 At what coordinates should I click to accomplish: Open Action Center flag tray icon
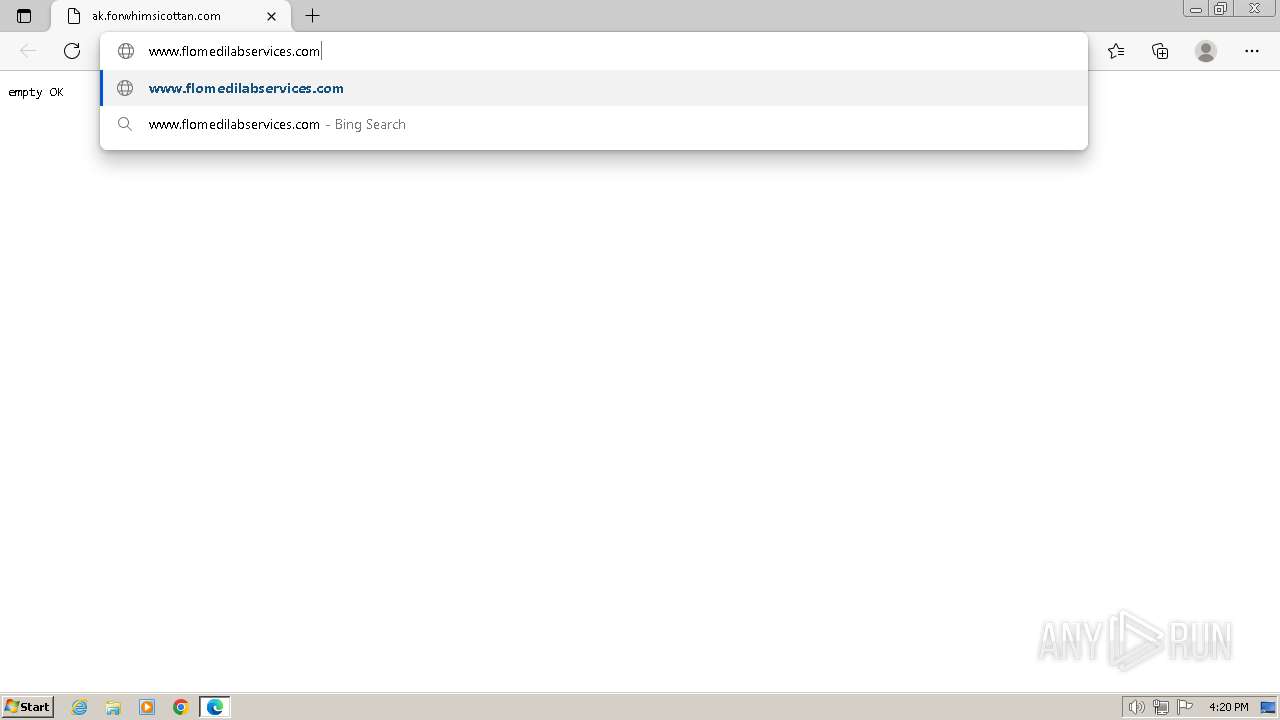click(x=1185, y=707)
